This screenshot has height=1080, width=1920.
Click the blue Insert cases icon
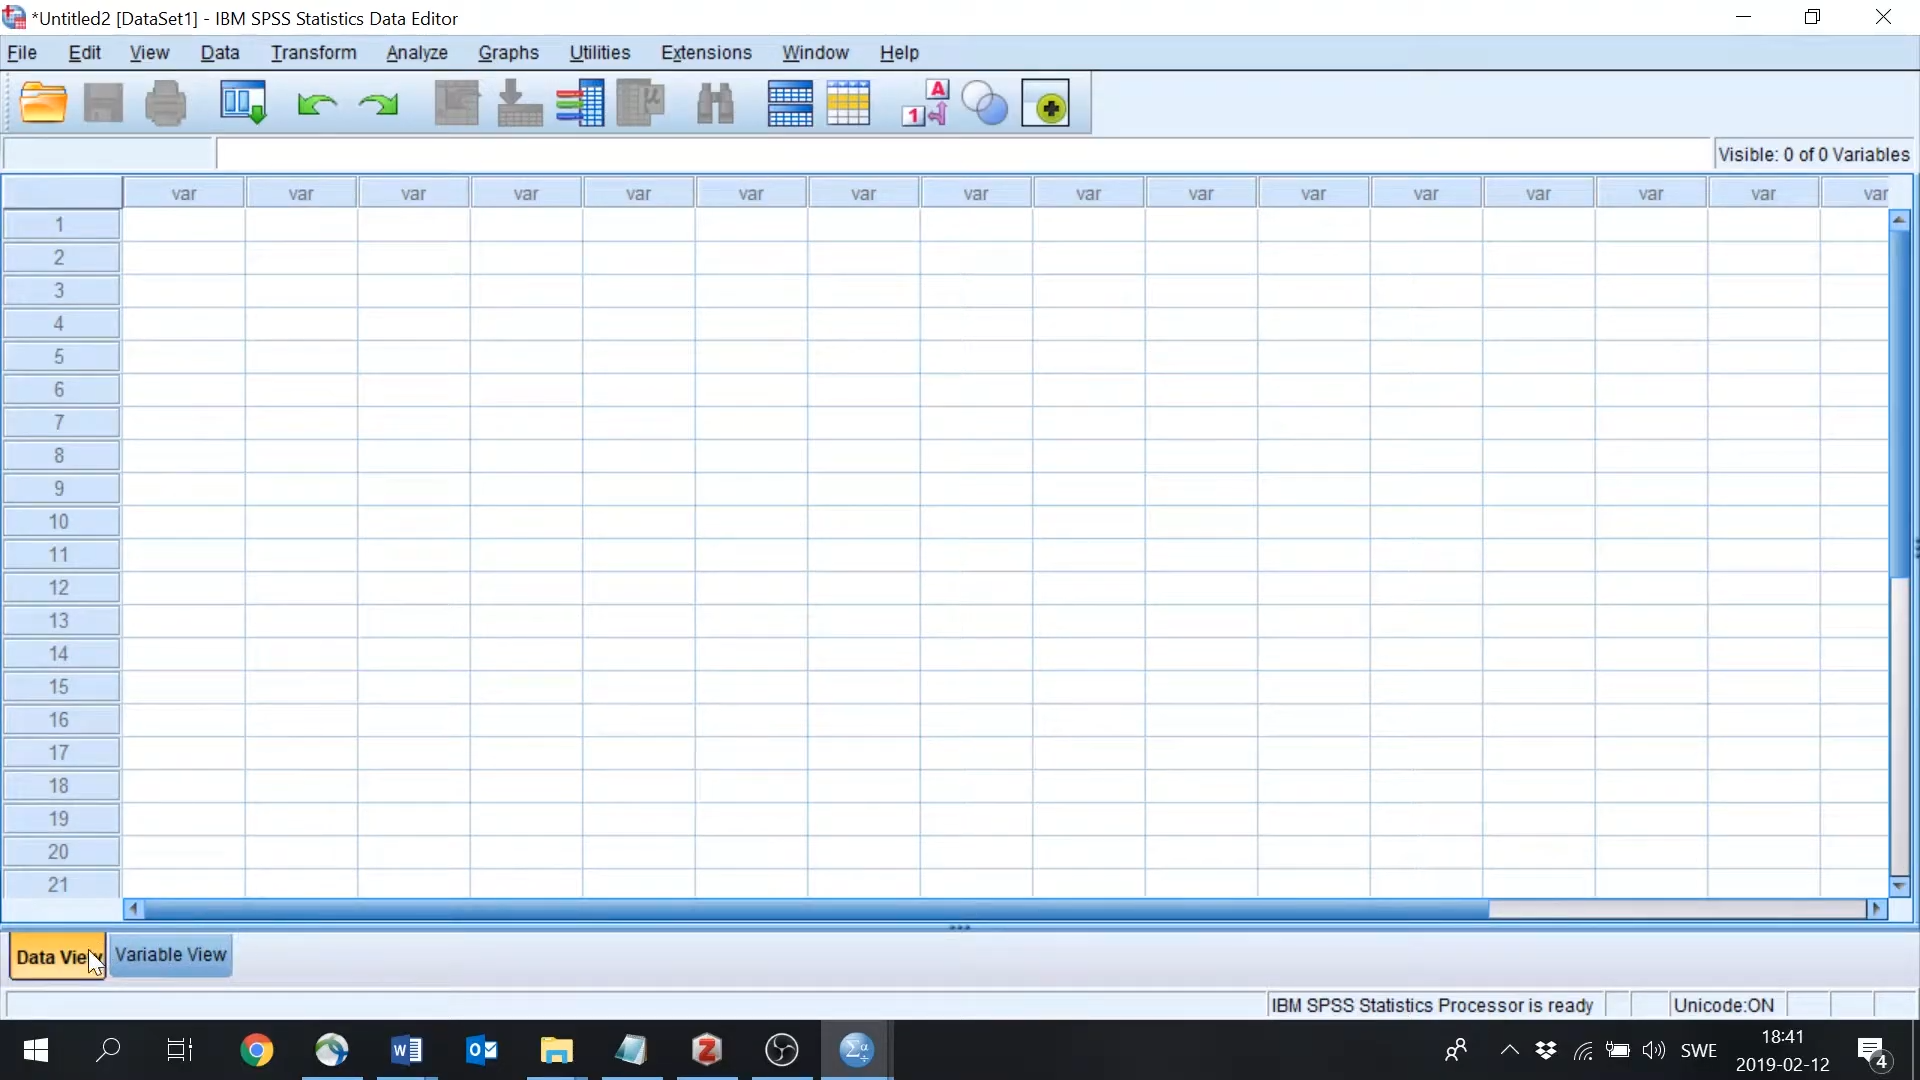click(x=790, y=103)
